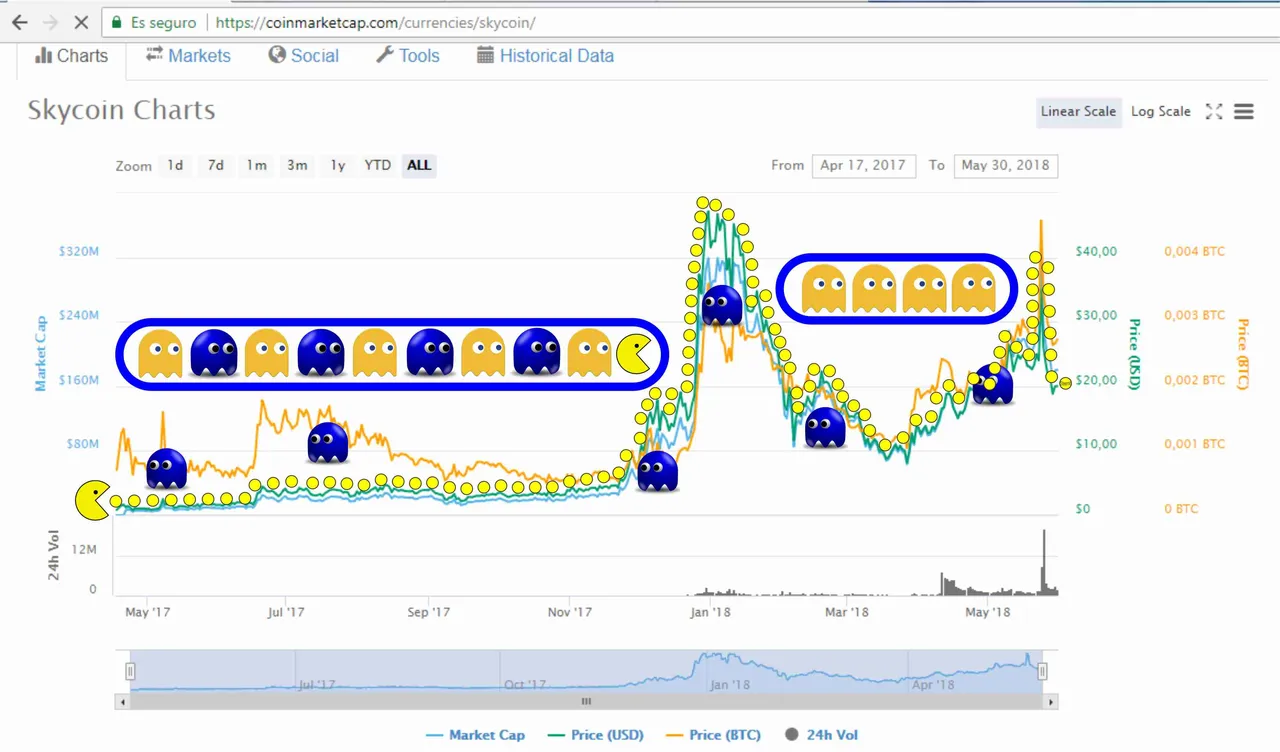Set zoom to 3m
The width and height of the screenshot is (1280, 752).
point(297,165)
